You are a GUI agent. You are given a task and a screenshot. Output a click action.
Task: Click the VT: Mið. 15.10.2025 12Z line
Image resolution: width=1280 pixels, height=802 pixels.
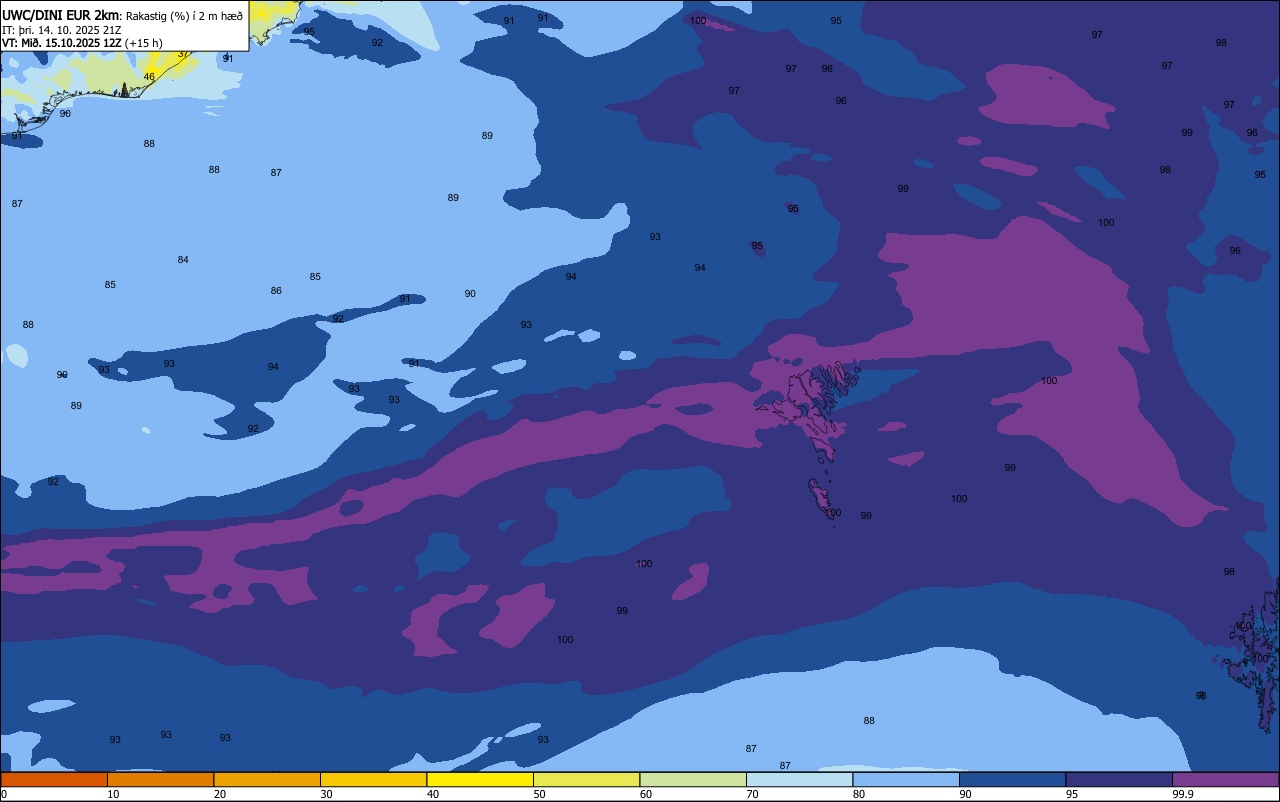click(x=82, y=43)
